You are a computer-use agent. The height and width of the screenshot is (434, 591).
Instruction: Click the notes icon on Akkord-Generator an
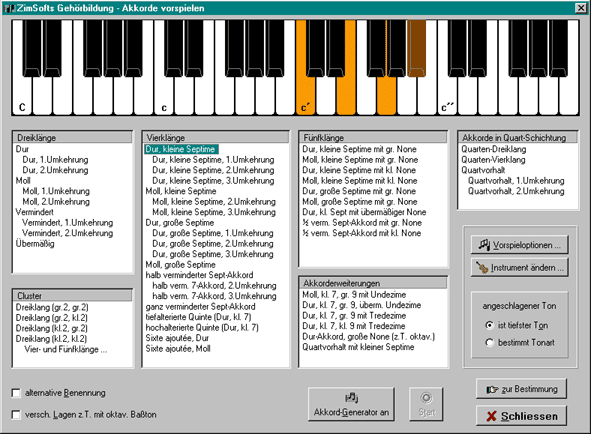(351, 397)
